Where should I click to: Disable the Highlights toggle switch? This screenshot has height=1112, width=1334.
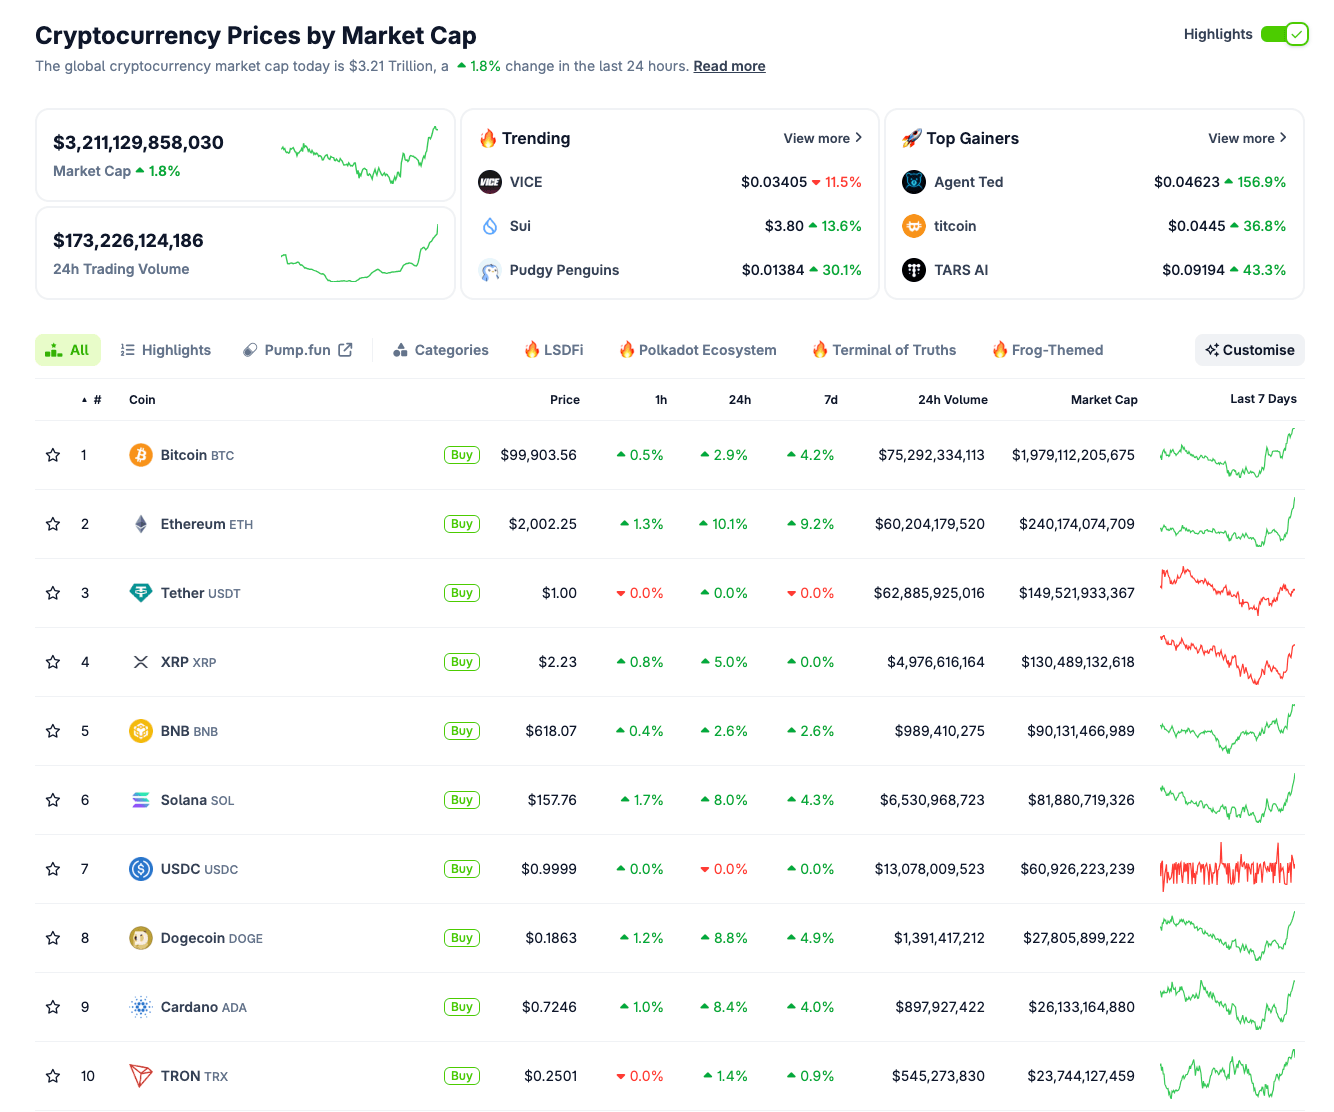[1284, 33]
